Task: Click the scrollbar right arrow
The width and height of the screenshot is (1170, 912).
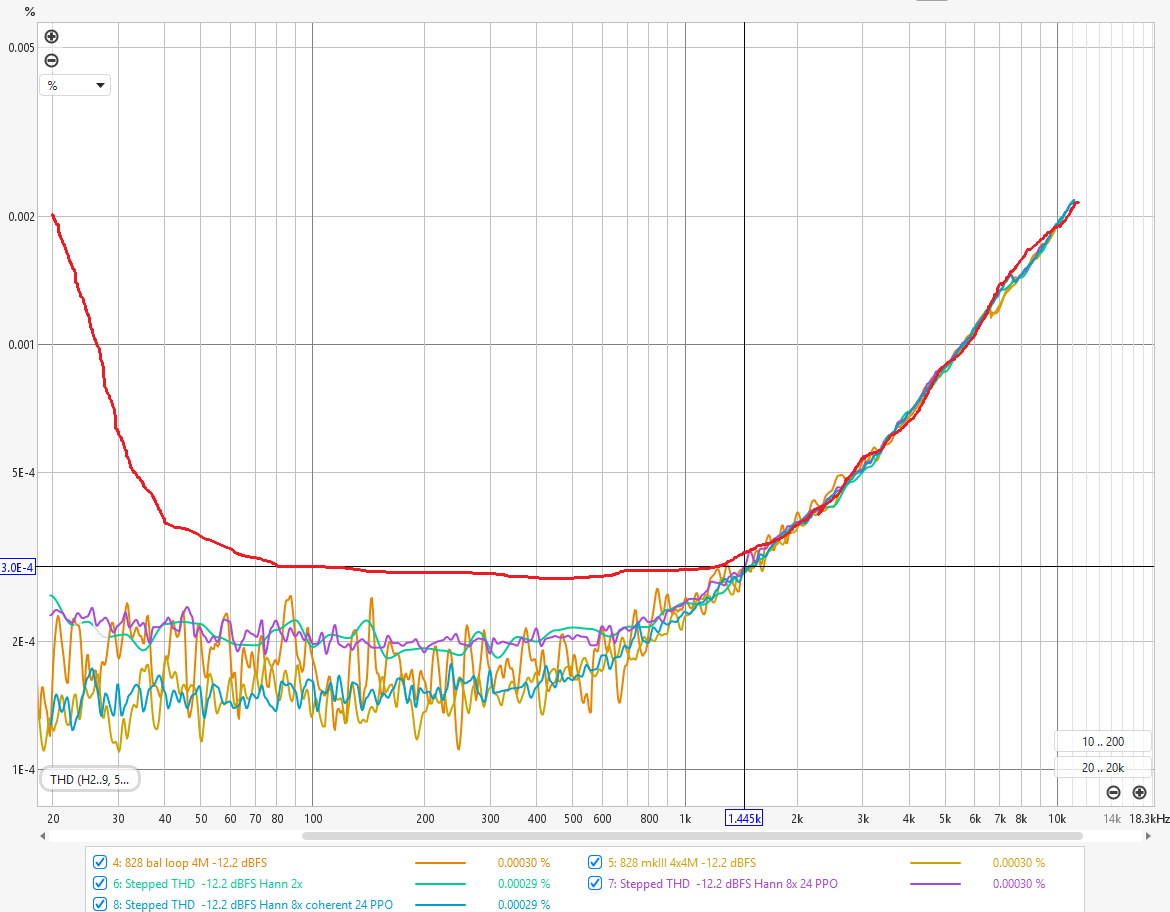Action: (1148, 836)
